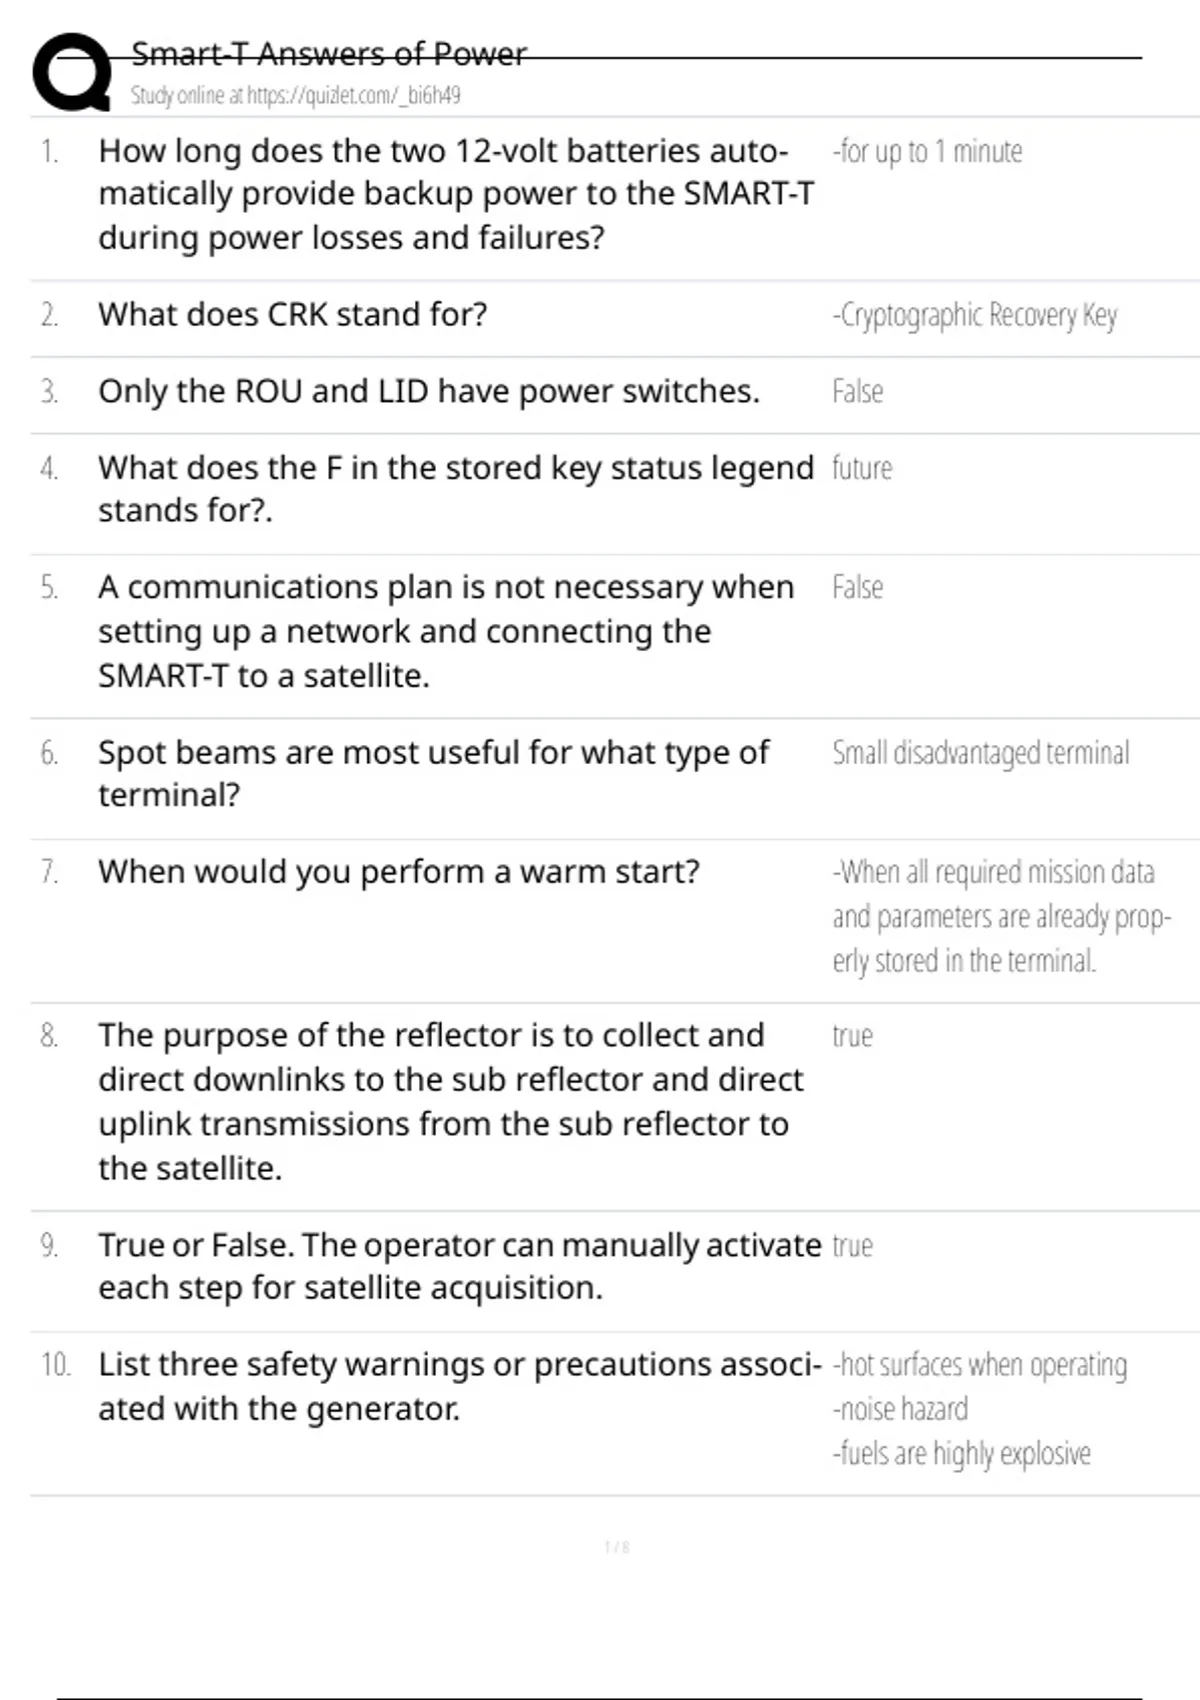This screenshot has width=1200, height=1700.
Task: Select the reflector purpose statement
Action: click(450, 1101)
